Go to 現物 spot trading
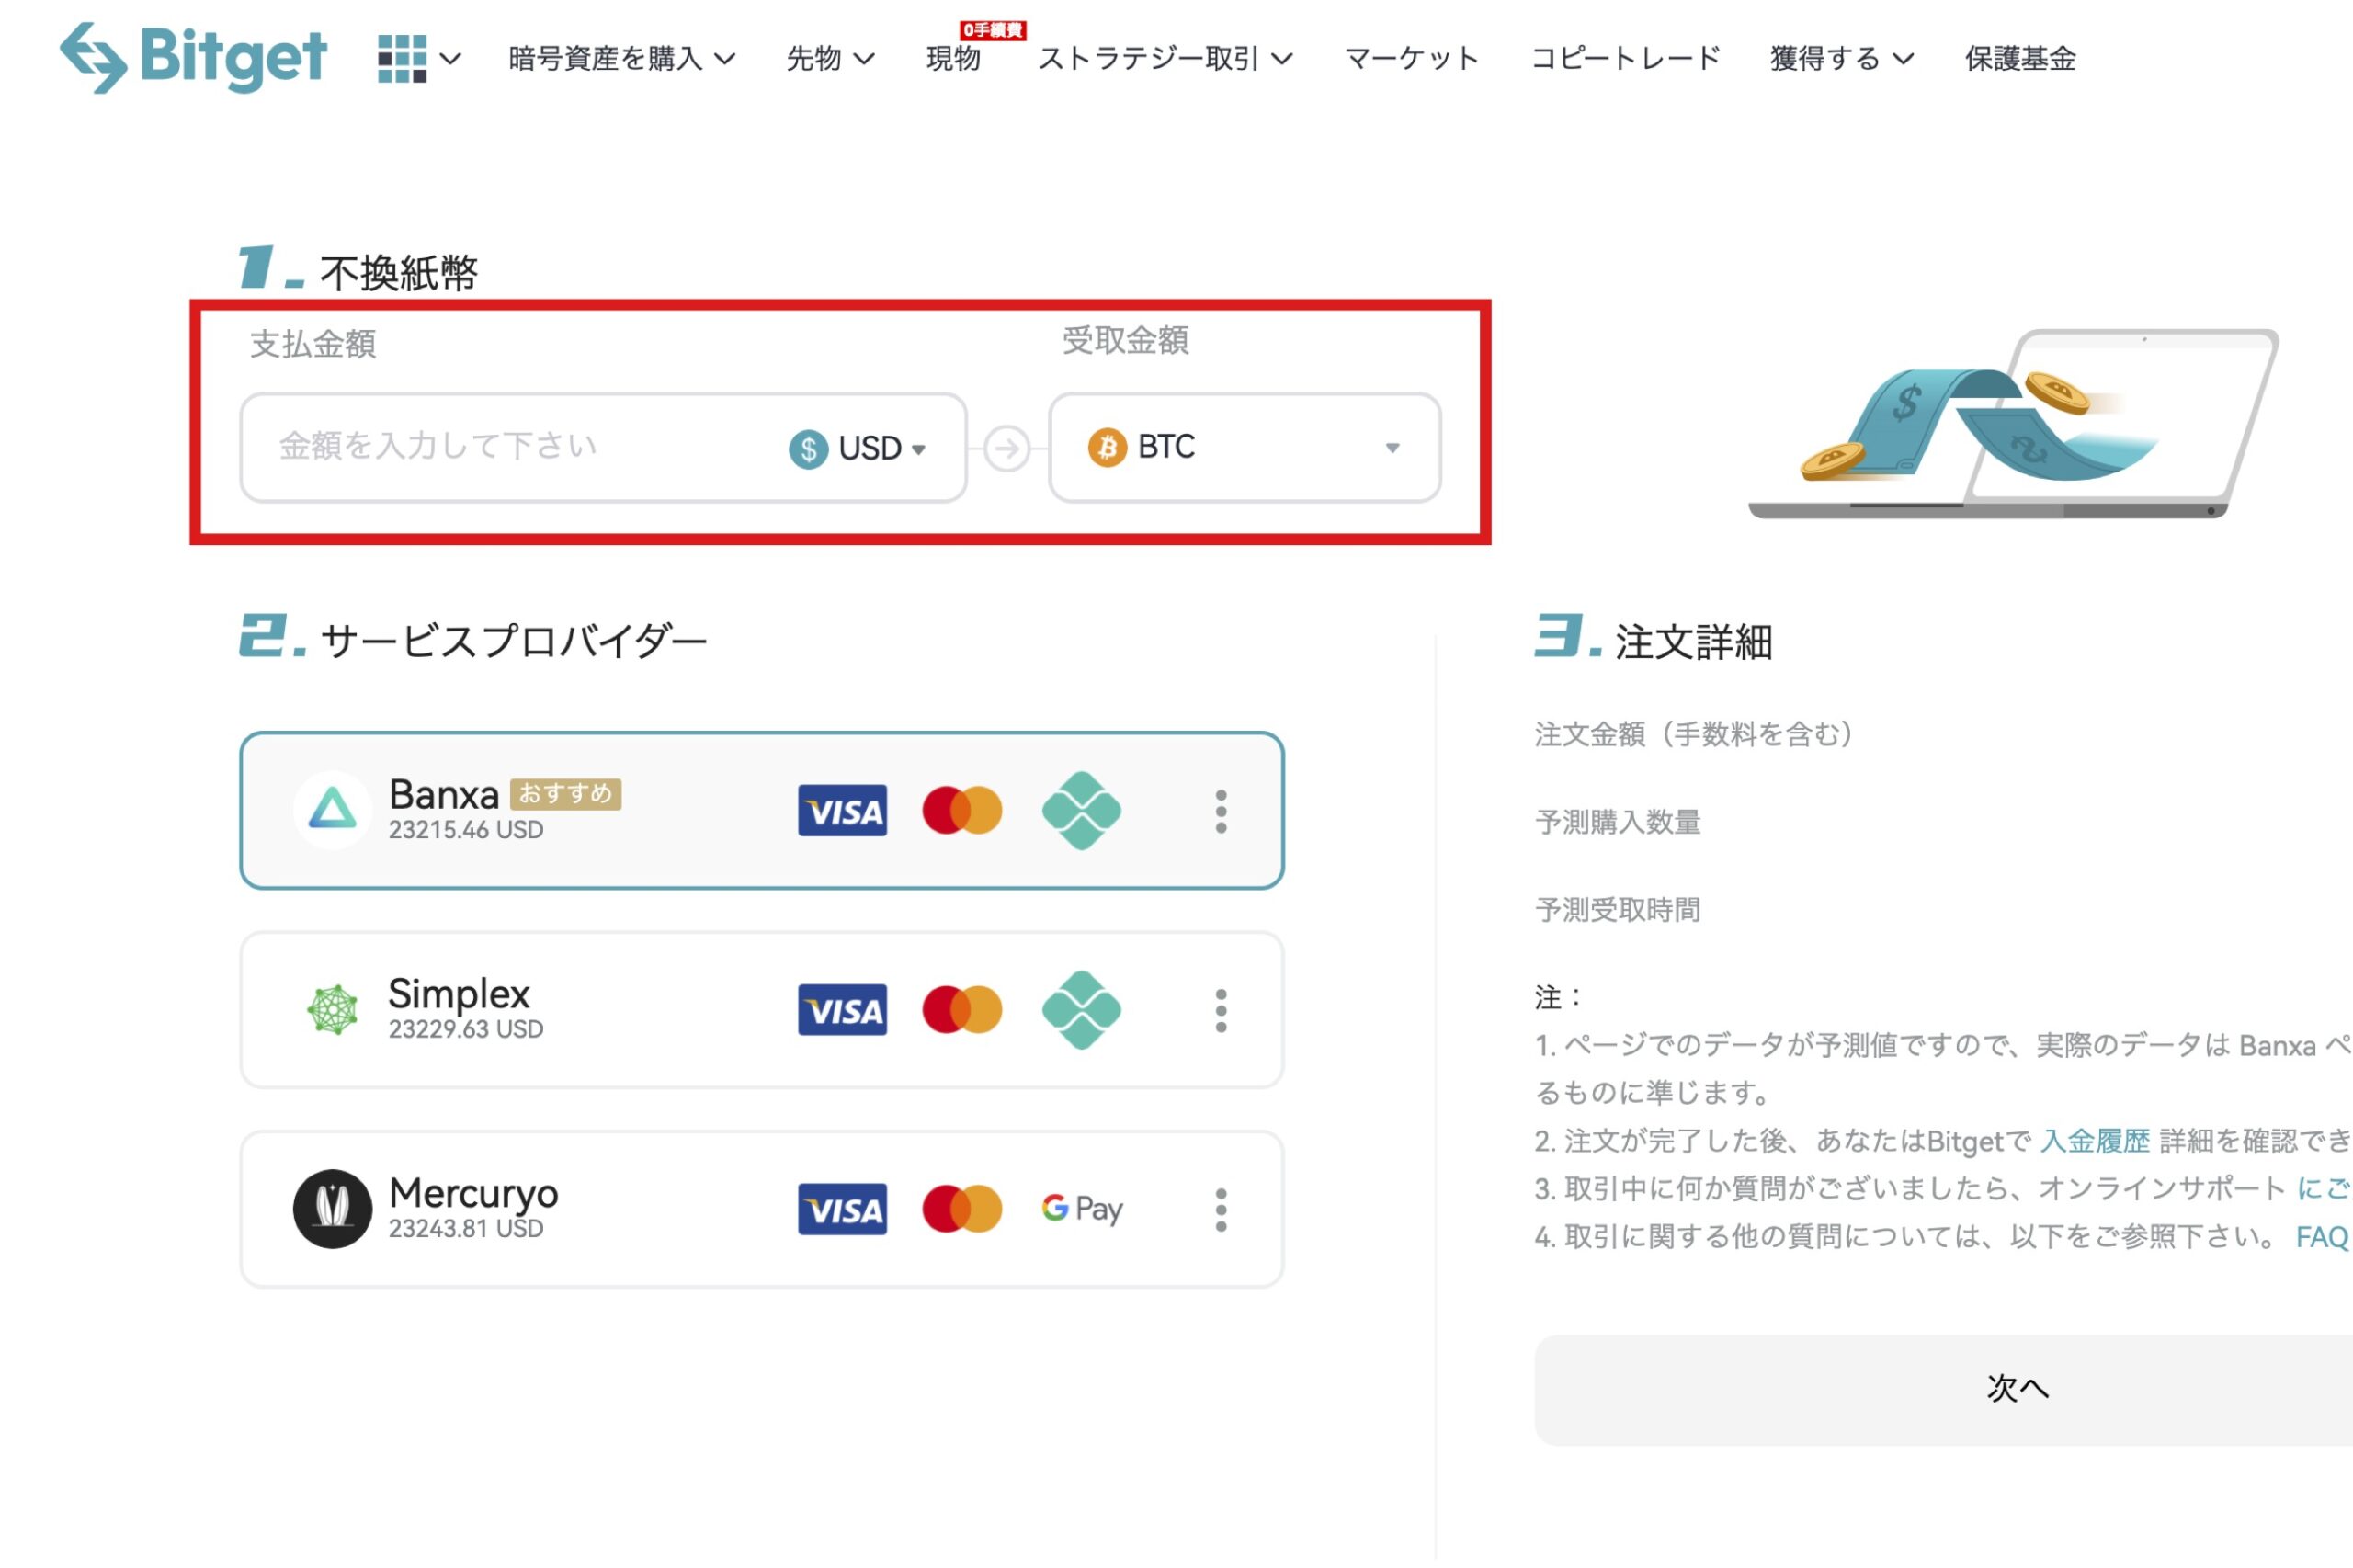Image resolution: width=2353 pixels, height=1568 pixels. [952, 58]
